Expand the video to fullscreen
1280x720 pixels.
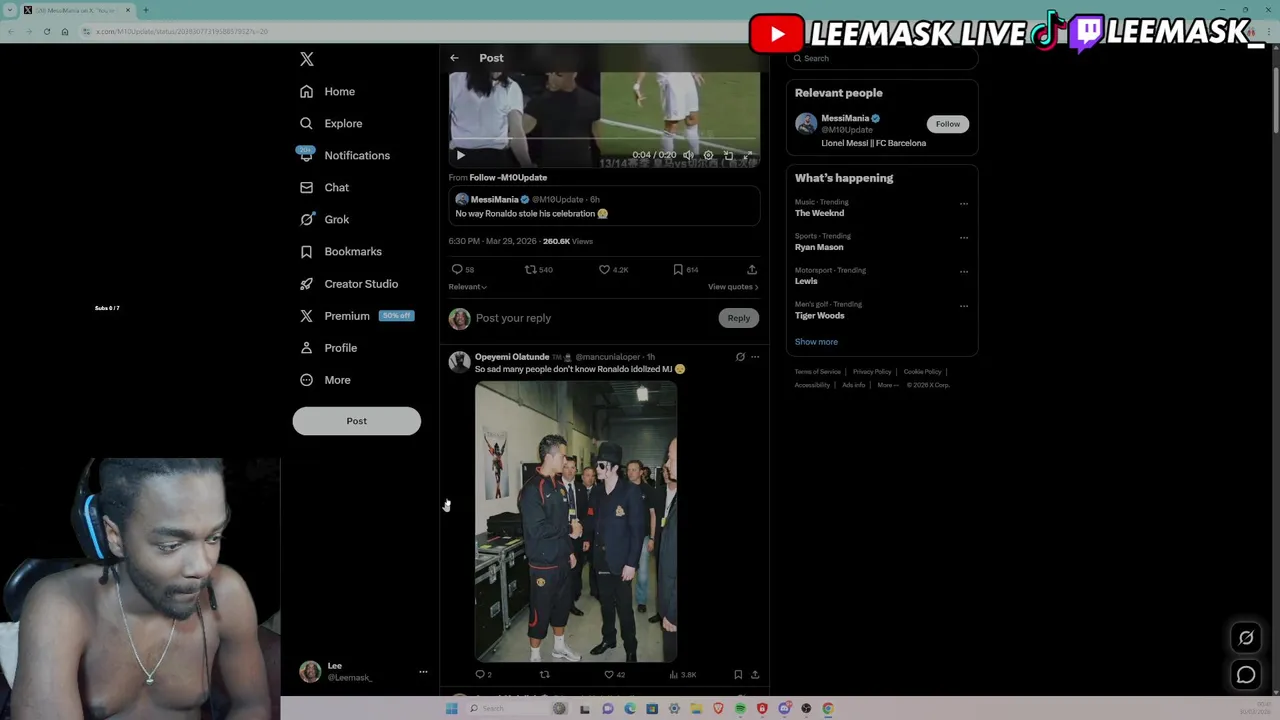[x=747, y=155]
